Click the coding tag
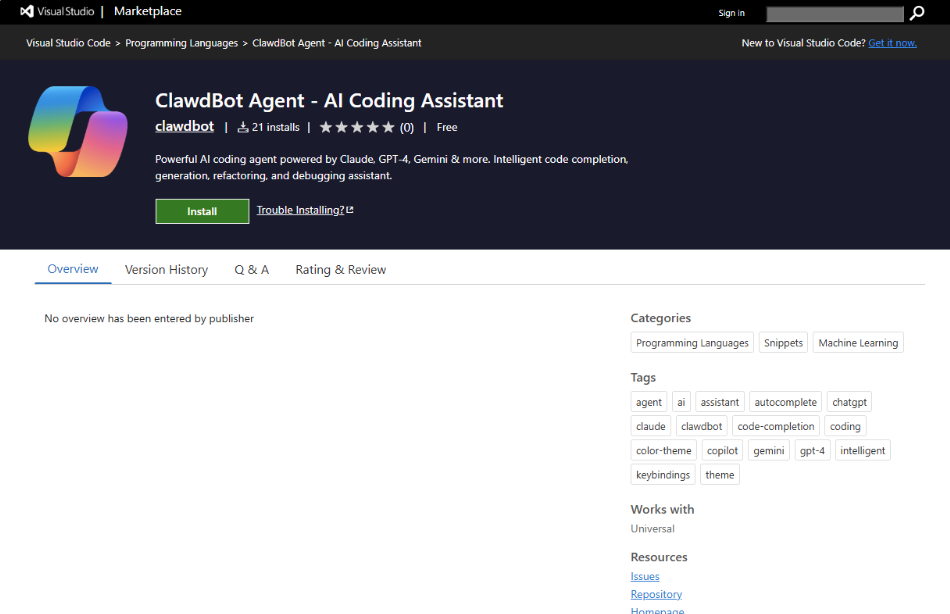Image resolution: width=950 pixels, height=614 pixels. coord(845,426)
